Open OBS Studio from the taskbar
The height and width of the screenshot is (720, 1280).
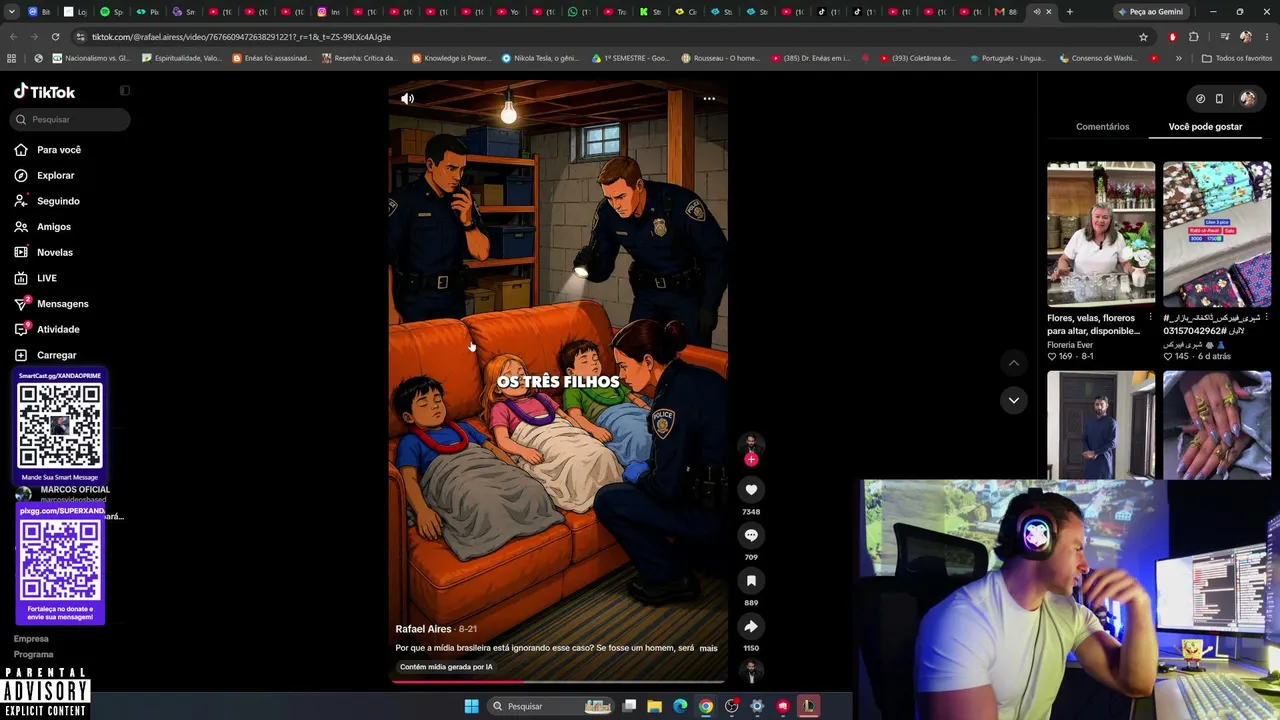coord(732,706)
